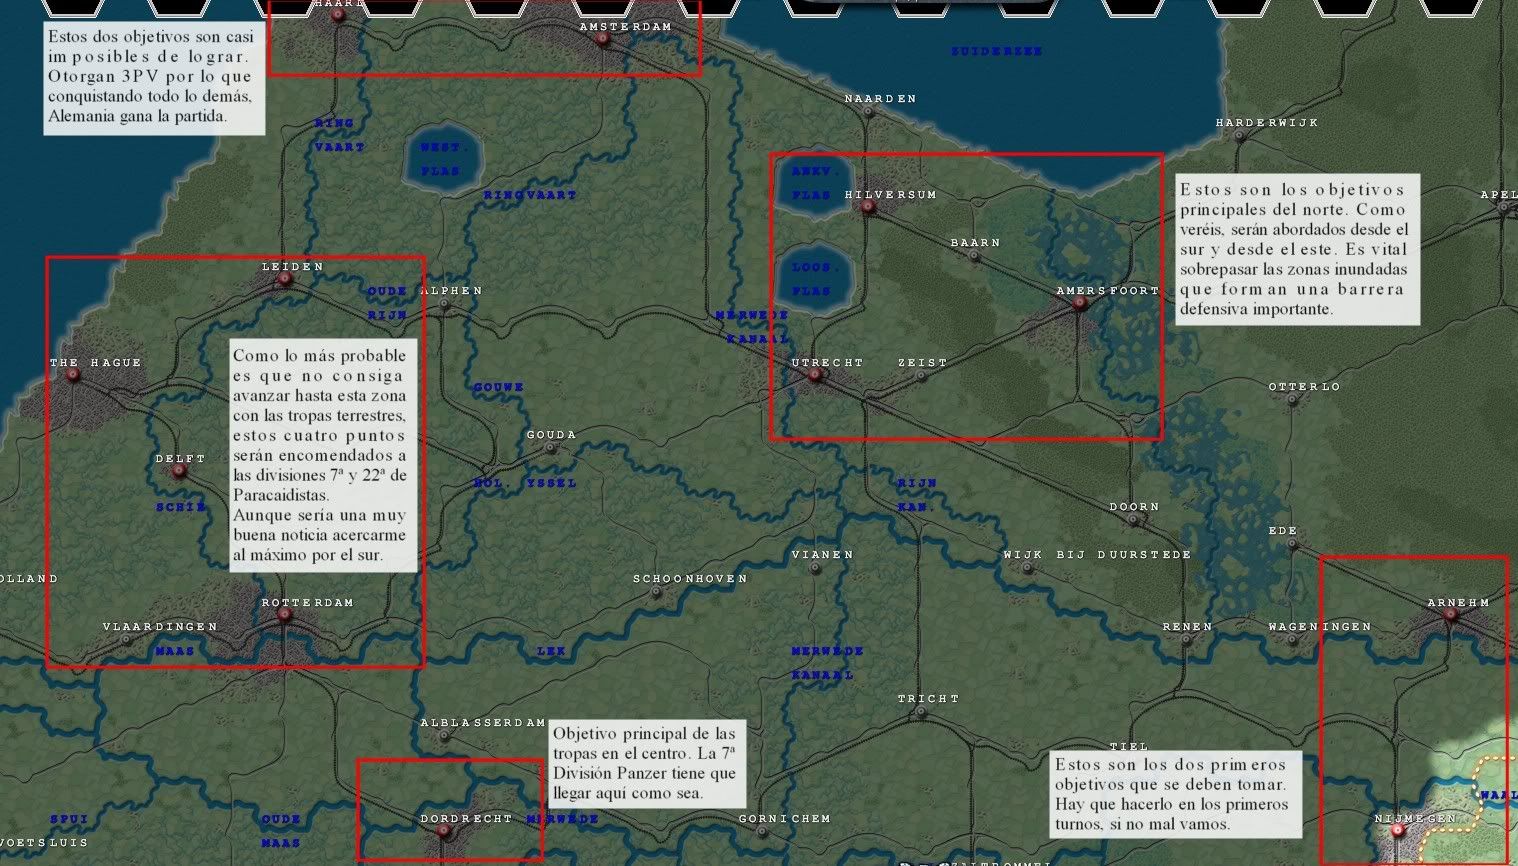1518x866 pixels.
Task: Click the Amsterdam red objective marker
Action: coord(602,39)
